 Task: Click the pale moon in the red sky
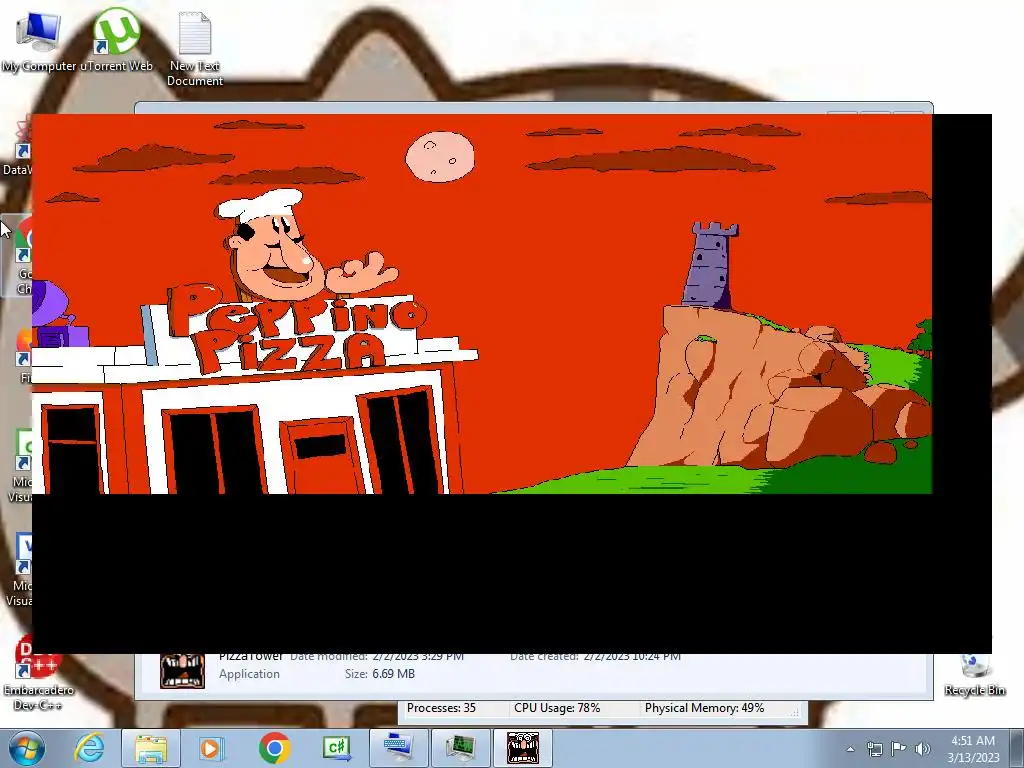(x=440, y=157)
